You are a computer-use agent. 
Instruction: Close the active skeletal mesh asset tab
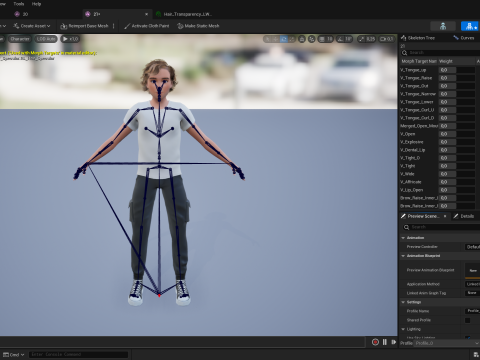point(146,14)
